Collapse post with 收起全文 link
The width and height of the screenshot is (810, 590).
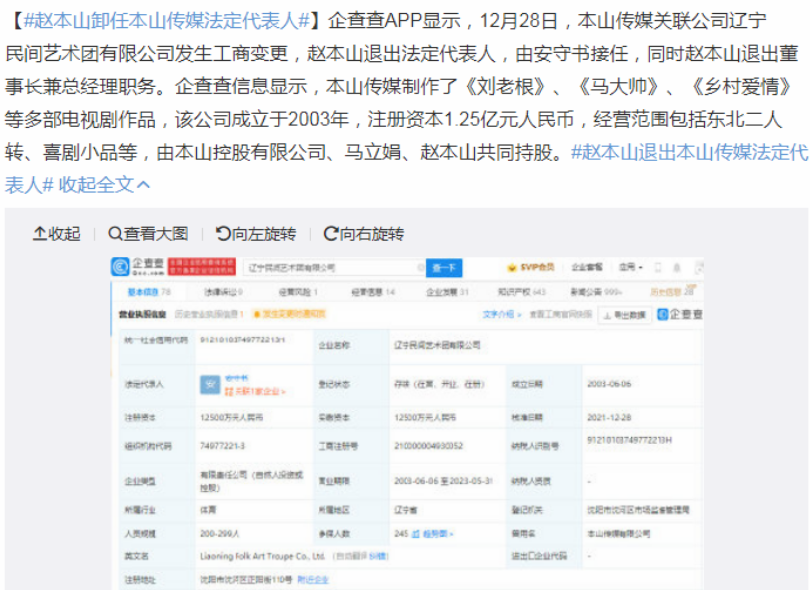[104, 184]
